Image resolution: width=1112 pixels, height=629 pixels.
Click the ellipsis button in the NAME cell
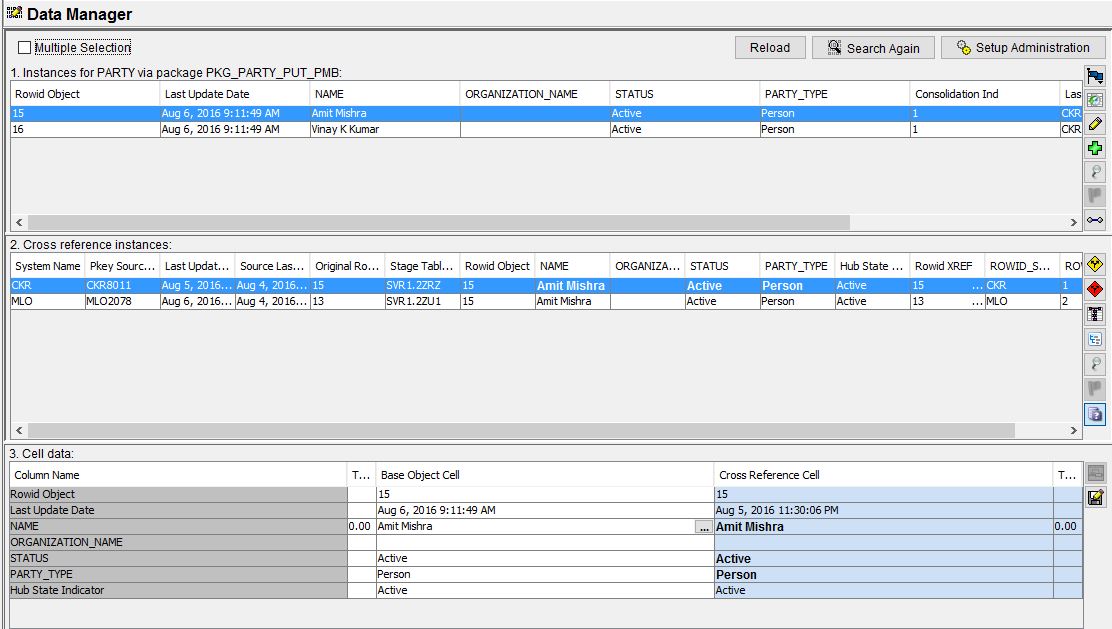(702, 526)
